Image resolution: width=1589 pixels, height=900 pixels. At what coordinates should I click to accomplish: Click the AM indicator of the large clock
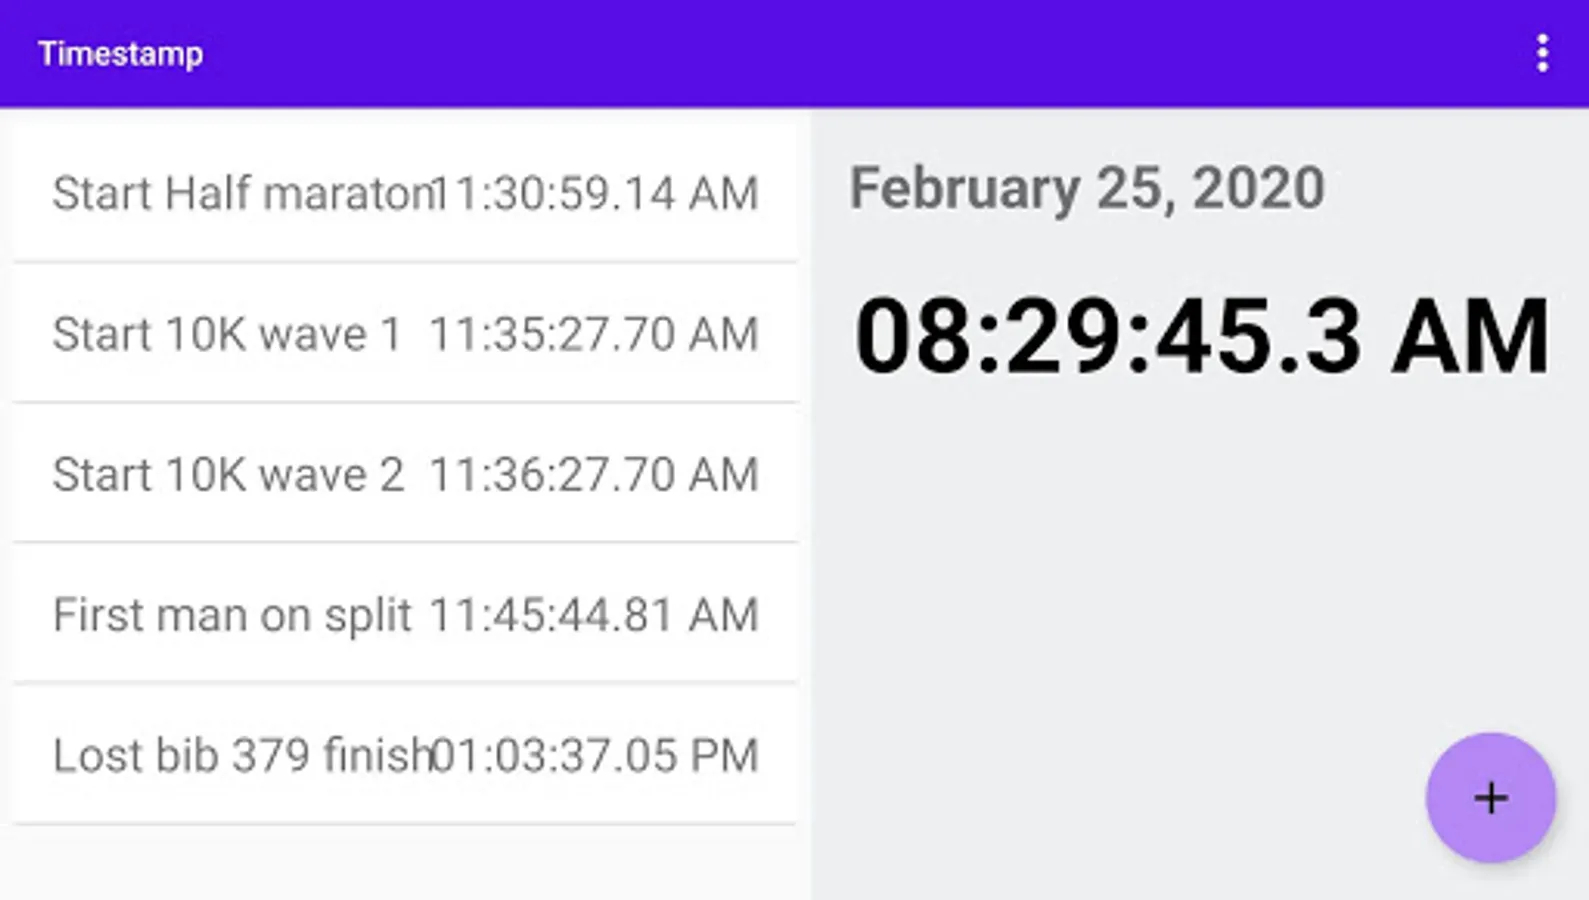click(x=1470, y=336)
